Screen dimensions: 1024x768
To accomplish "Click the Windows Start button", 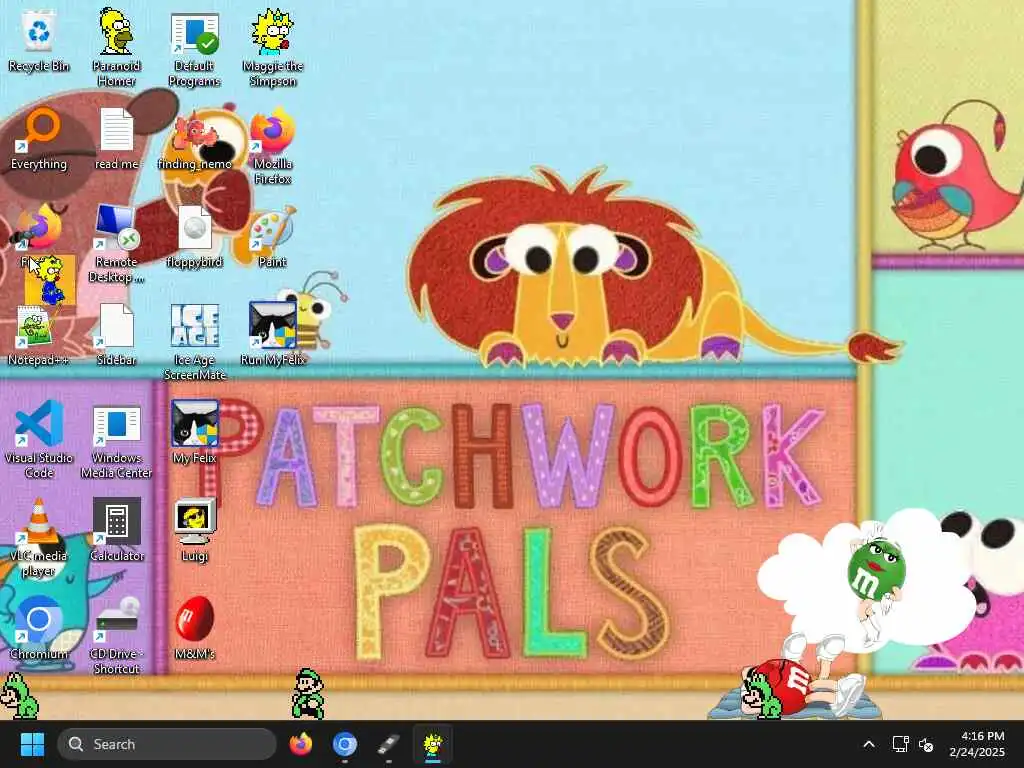I will 32,744.
